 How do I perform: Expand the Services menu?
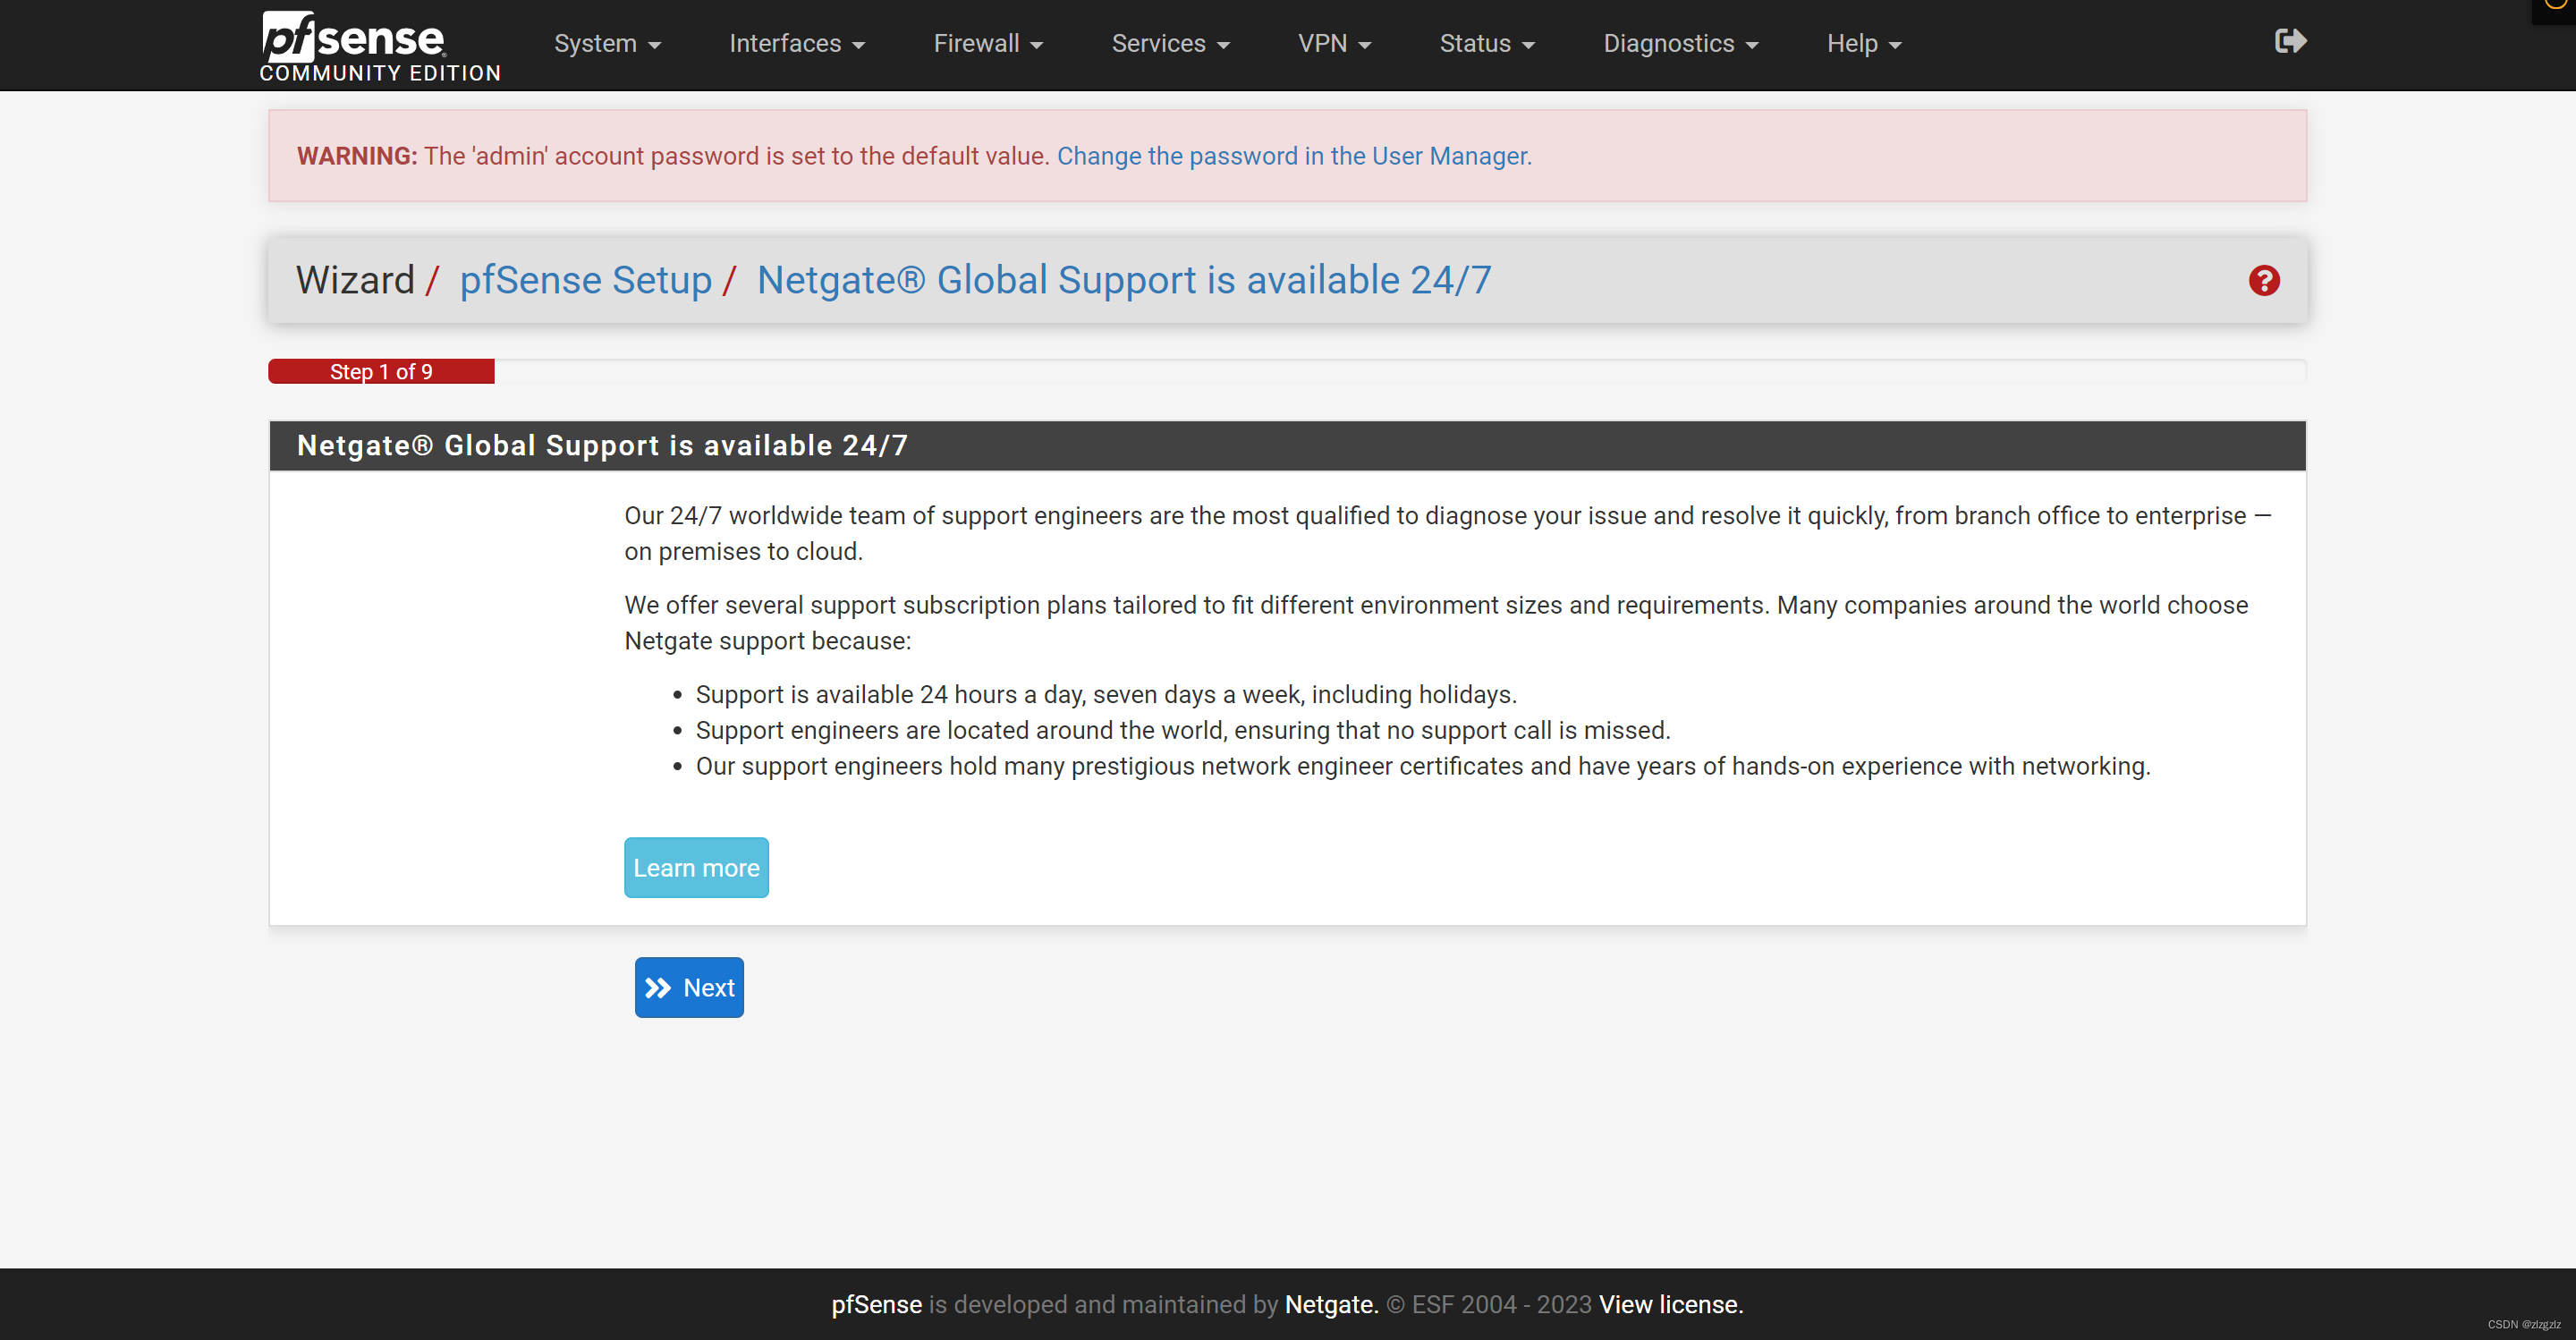1170,44
